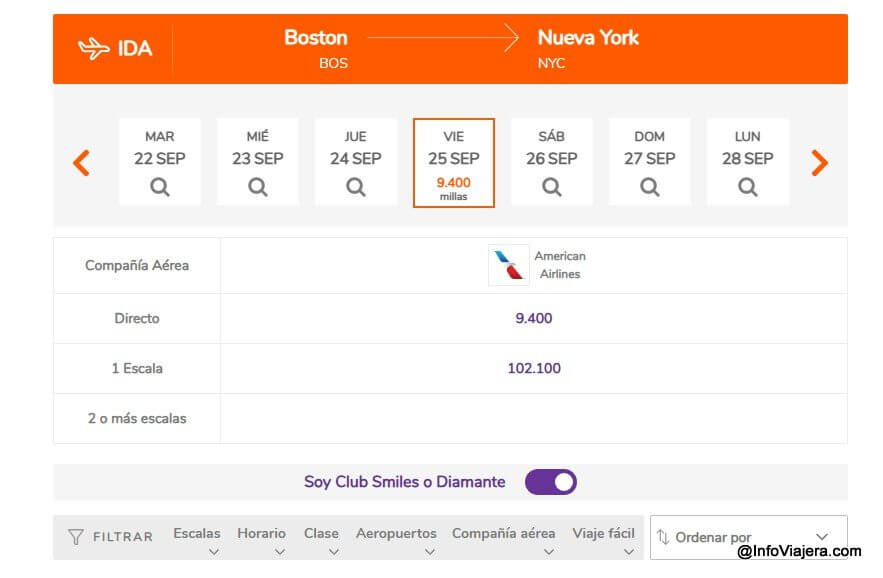Search flights for Tuesday 22 SEP
Viewport: 883px width, 578px height.
[x=159, y=186]
